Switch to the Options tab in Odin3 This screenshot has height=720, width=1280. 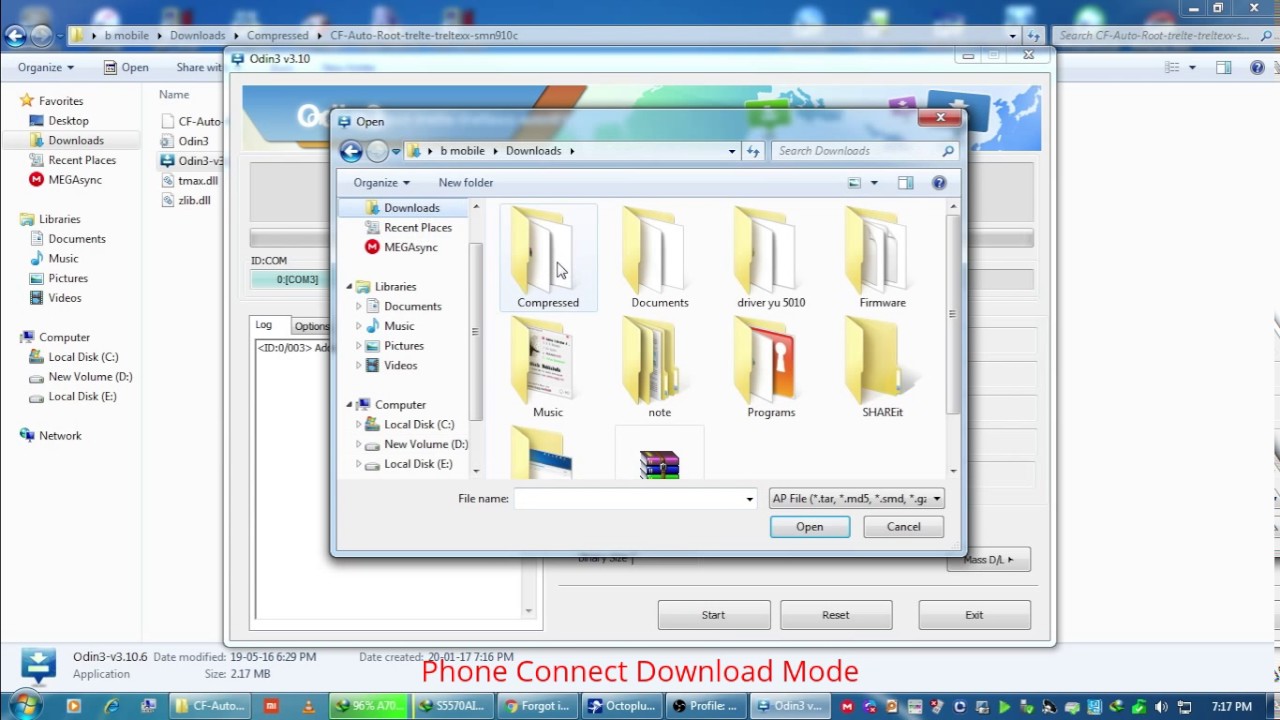pos(310,326)
